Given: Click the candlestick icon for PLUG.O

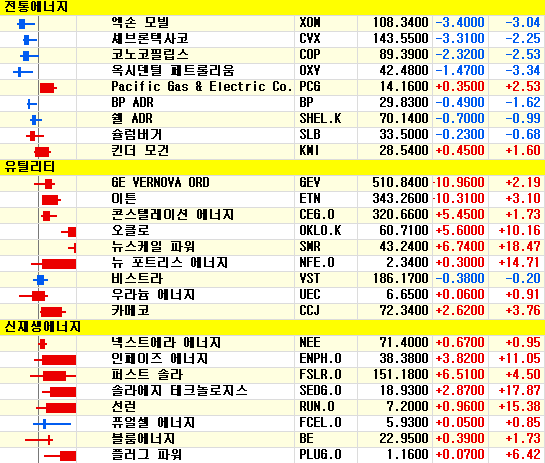Looking at the screenshot, I should coord(60,456).
